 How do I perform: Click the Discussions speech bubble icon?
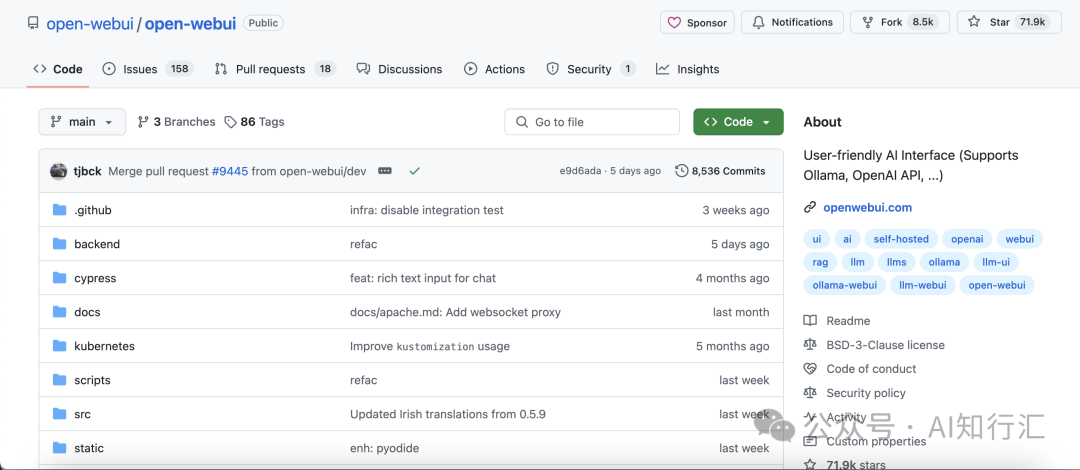[363, 69]
